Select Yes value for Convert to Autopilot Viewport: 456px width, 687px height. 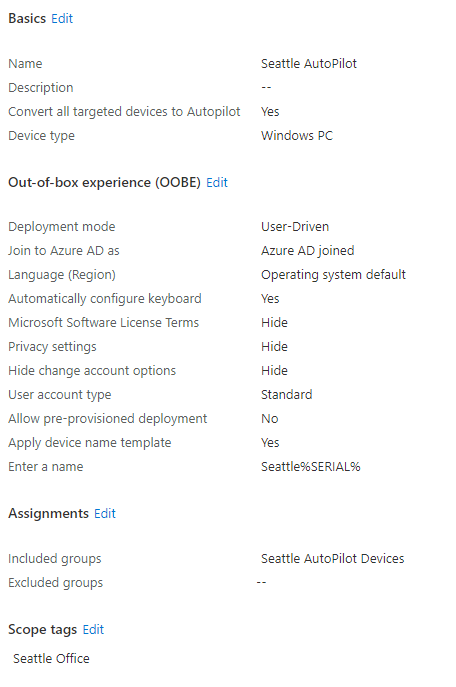click(270, 112)
